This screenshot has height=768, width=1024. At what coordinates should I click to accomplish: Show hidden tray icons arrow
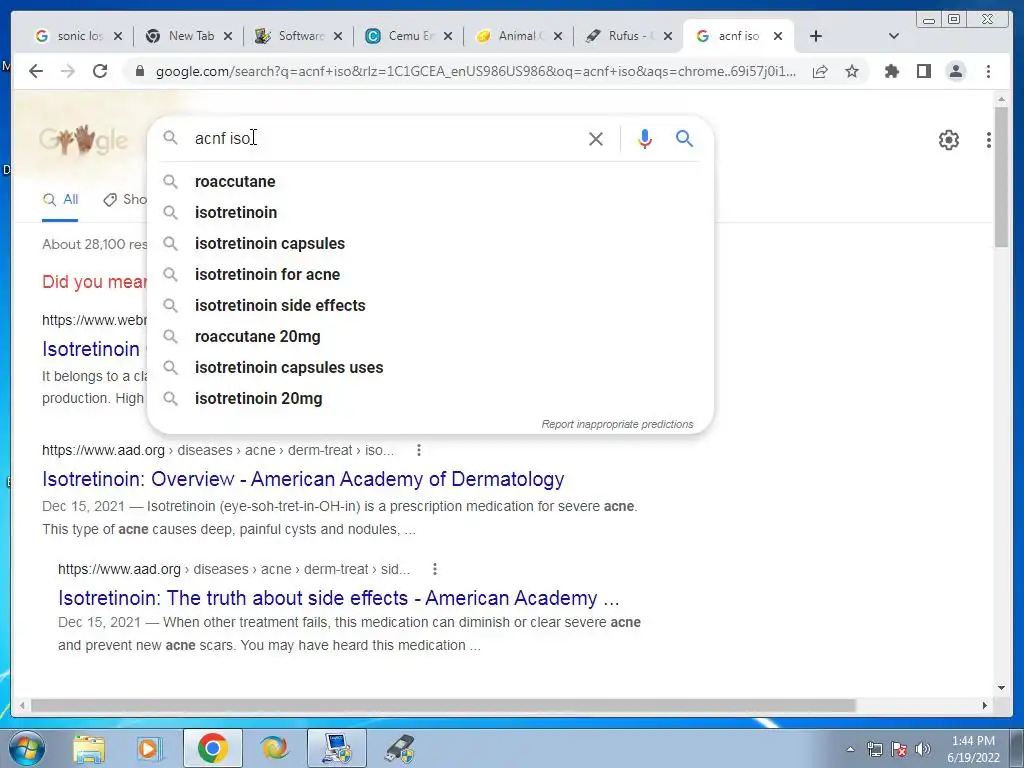pyautogui.click(x=850, y=749)
